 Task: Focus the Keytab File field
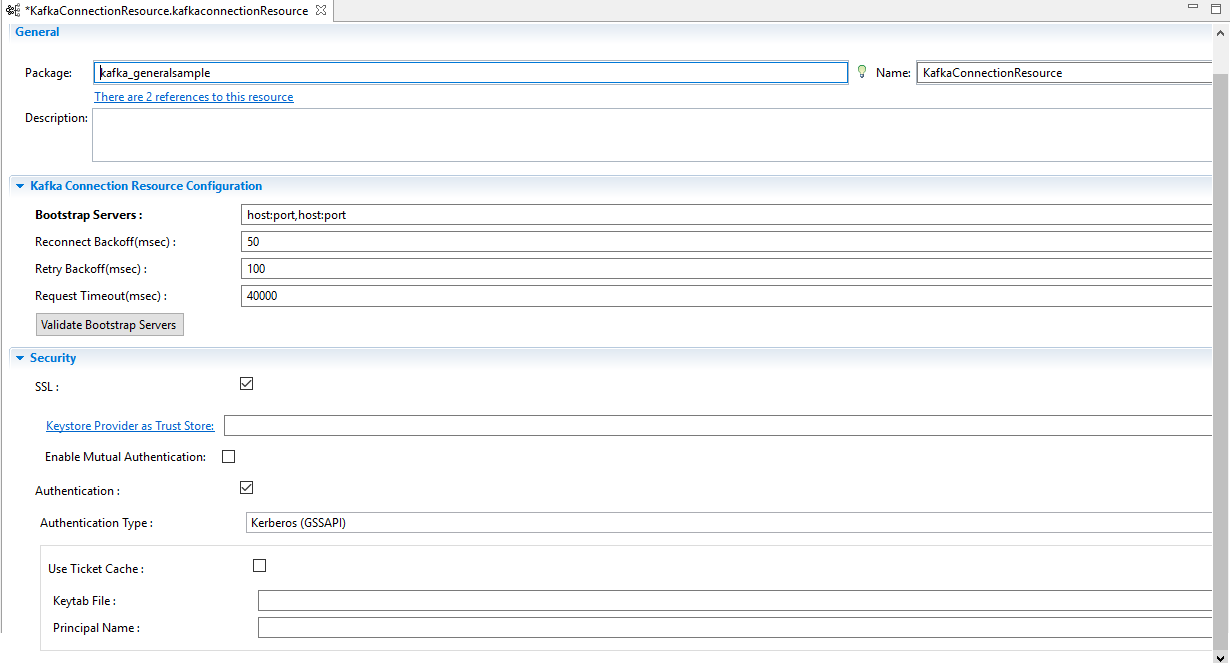pos(735,600)
